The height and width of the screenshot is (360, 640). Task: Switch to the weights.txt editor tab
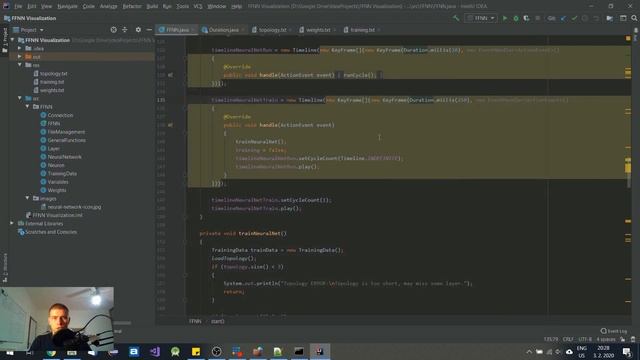pos(318,30)
